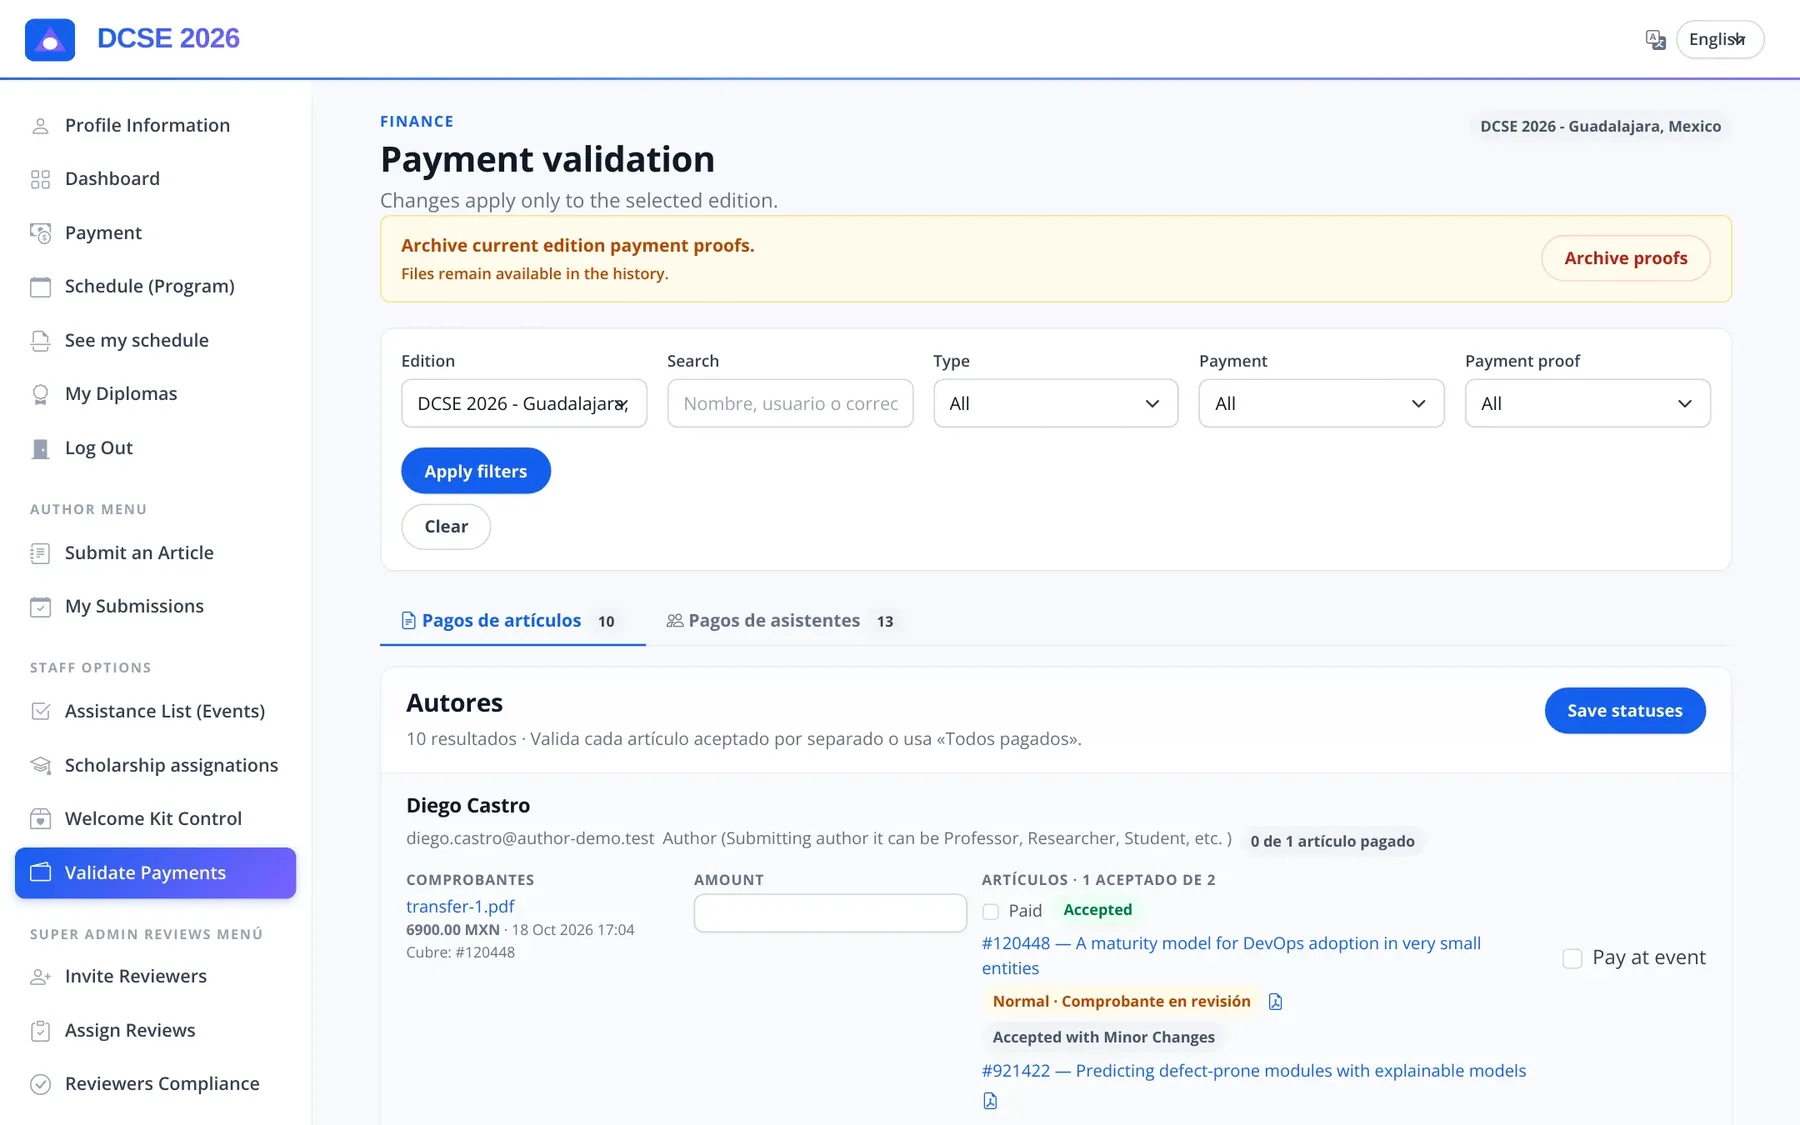1800x1125 pixels.
Task: Click the Payment sidebar icon
Action: coord(40,233)
